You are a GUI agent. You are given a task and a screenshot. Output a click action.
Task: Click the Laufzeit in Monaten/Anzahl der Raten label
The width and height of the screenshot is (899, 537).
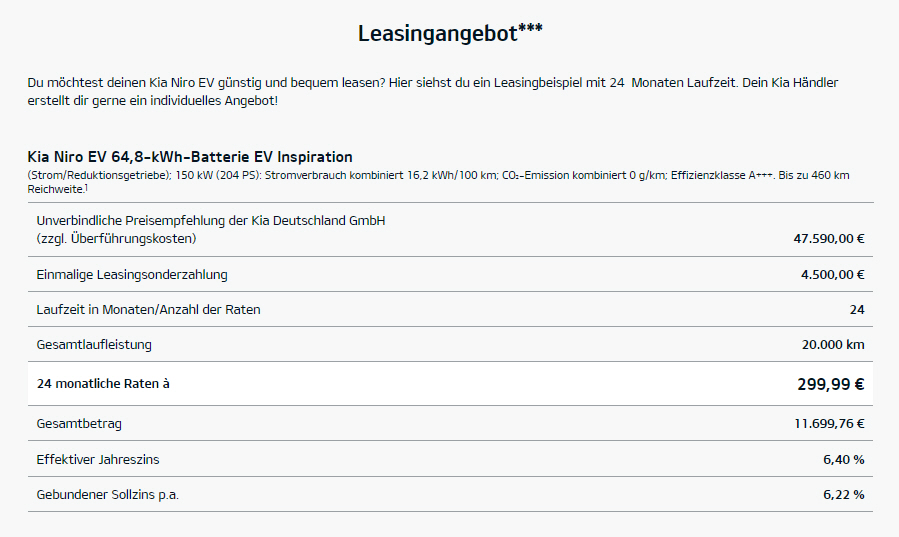tap(148, 309)
